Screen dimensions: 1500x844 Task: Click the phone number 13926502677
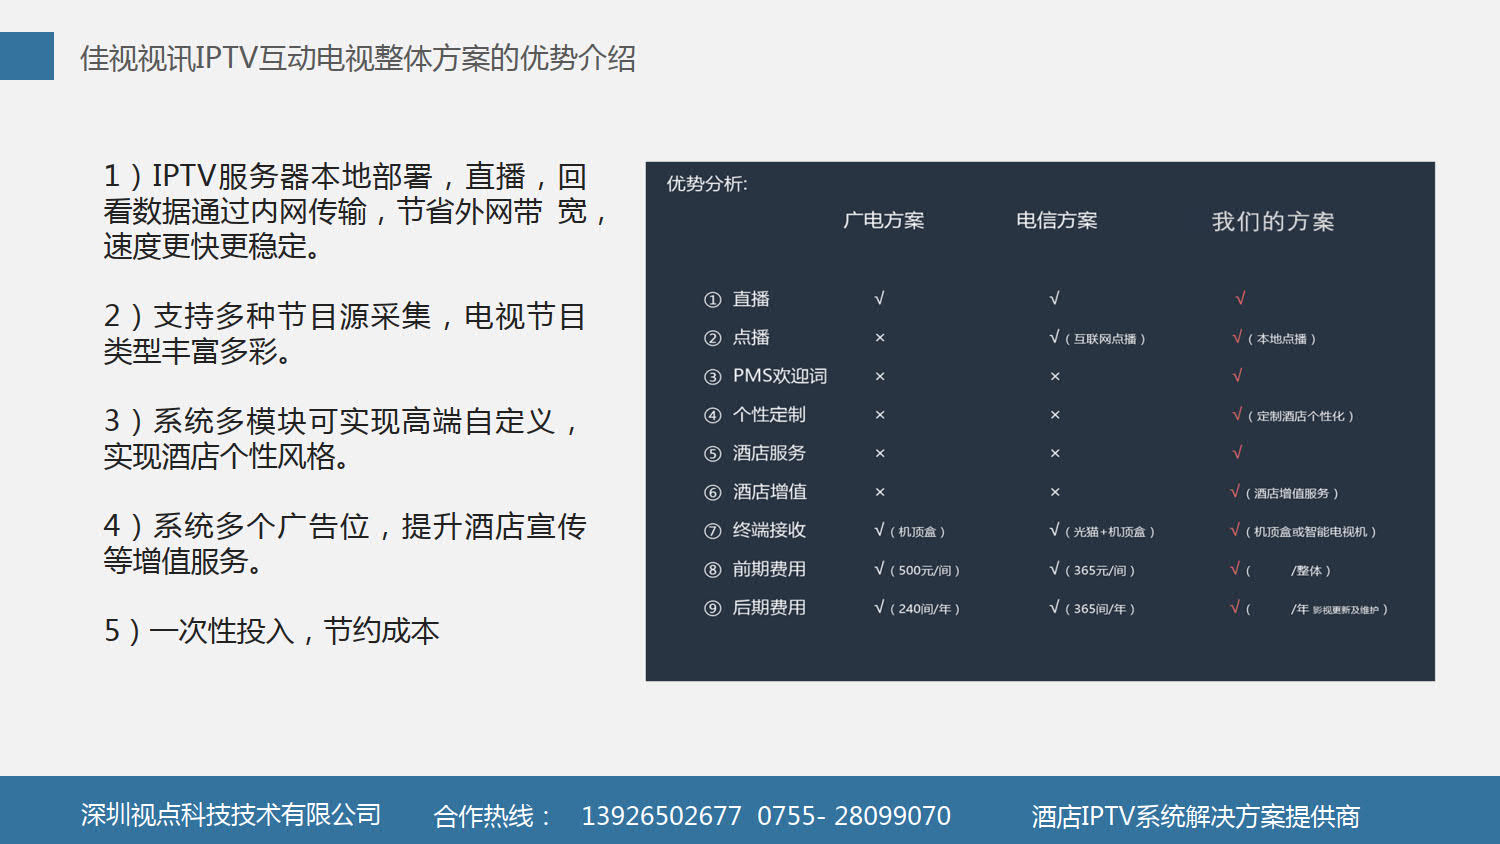(661, 816)
